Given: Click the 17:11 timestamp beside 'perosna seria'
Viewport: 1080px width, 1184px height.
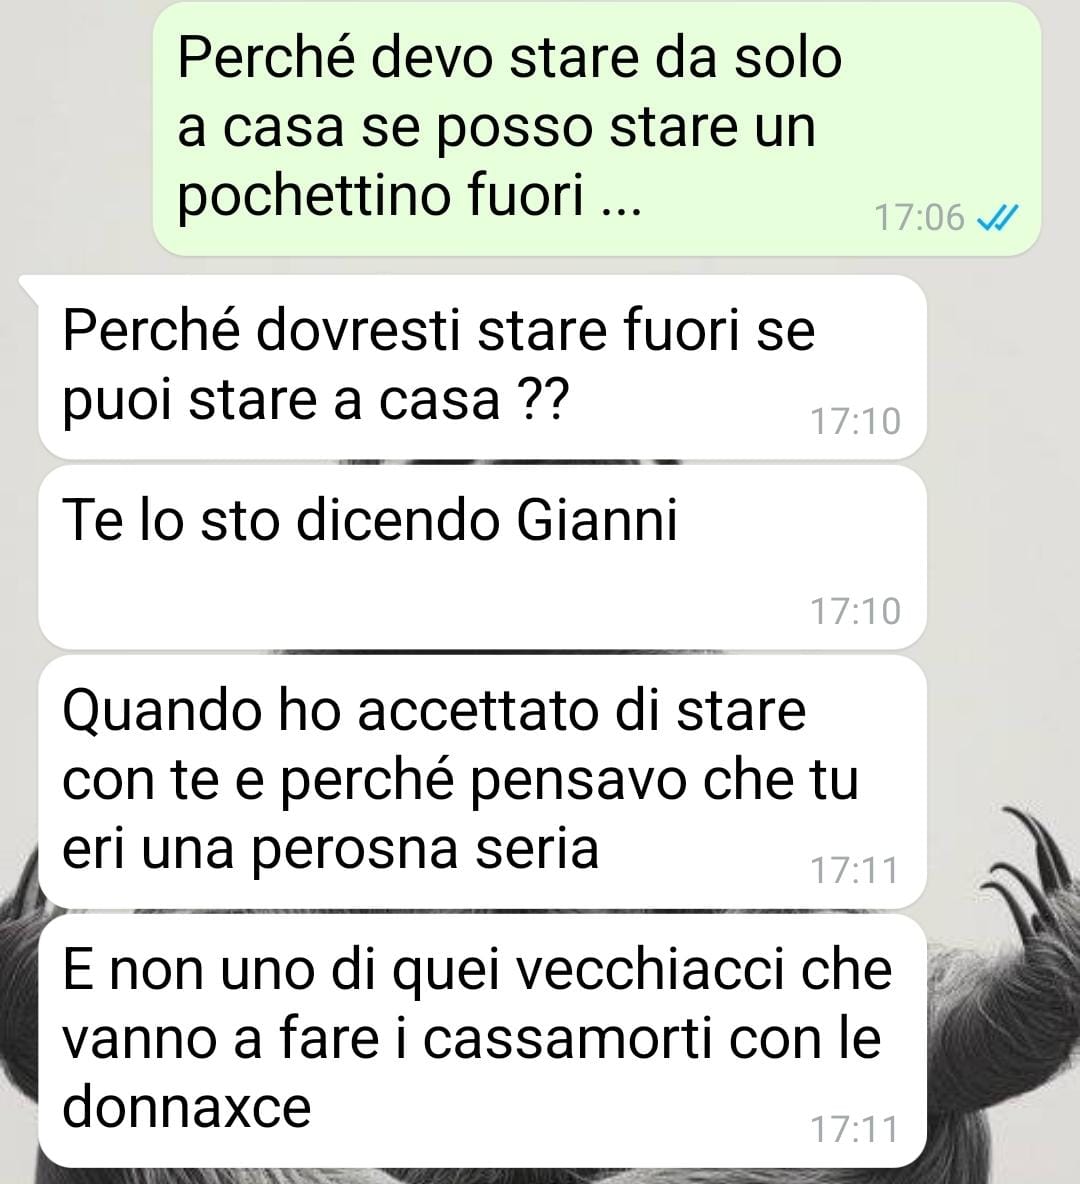Looking at the screenshot, I should pyautogui.click(x=854, y=871).
